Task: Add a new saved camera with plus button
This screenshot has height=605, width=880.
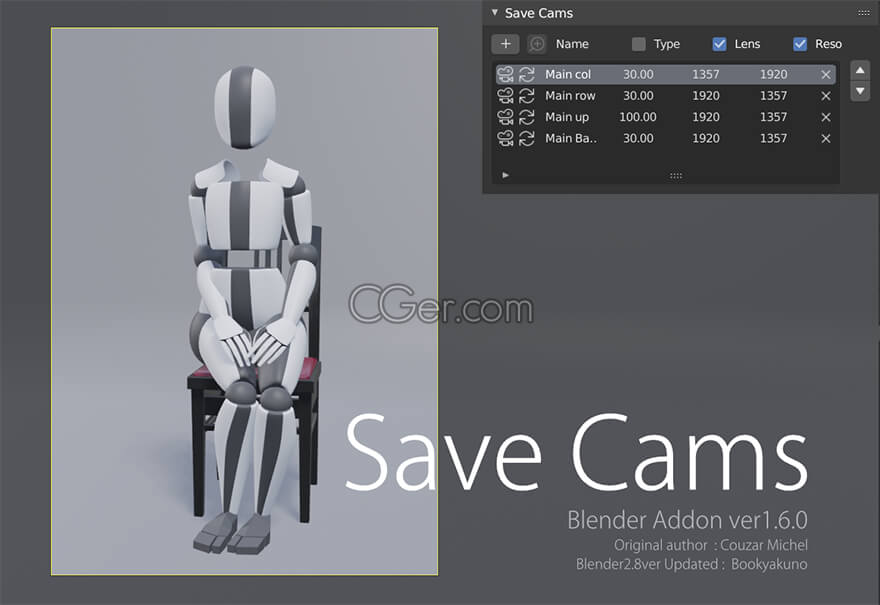Action: click(505, 44)
